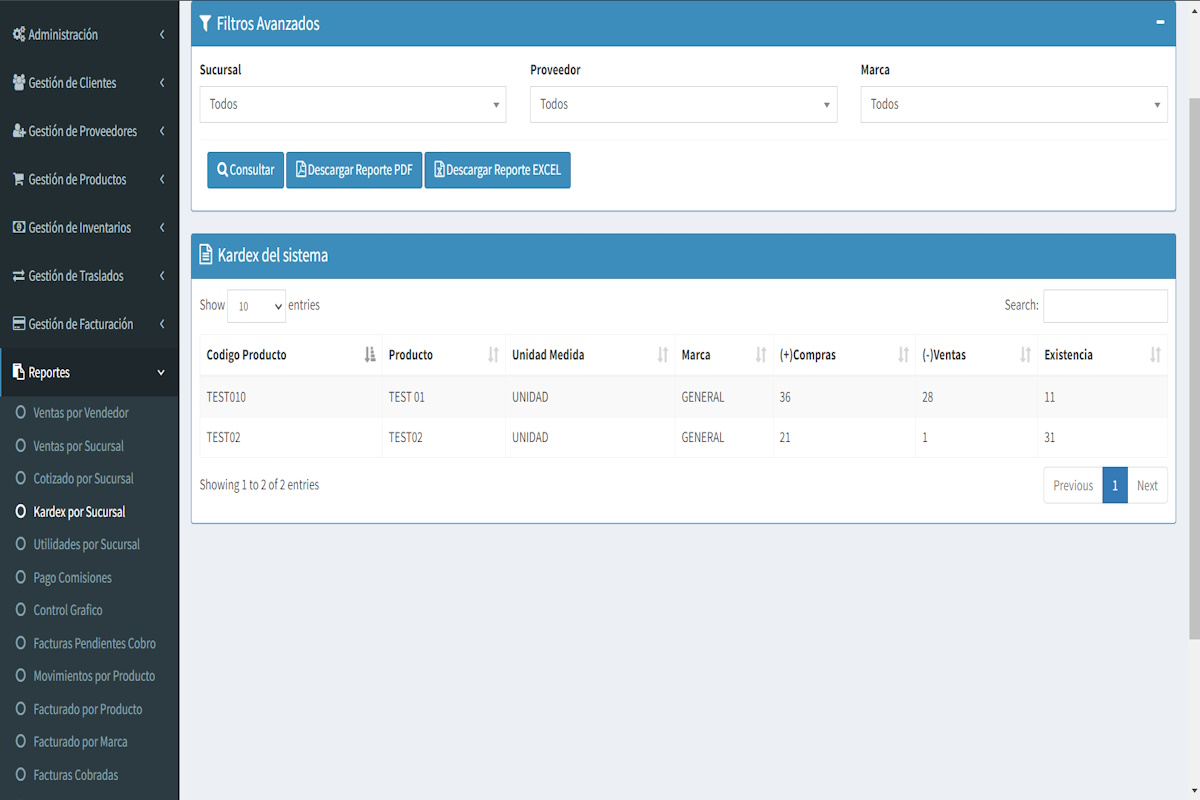1200x800 pixels.
Task: Click the Gestión de Clientes users icon
Action: tap(18, 83)
